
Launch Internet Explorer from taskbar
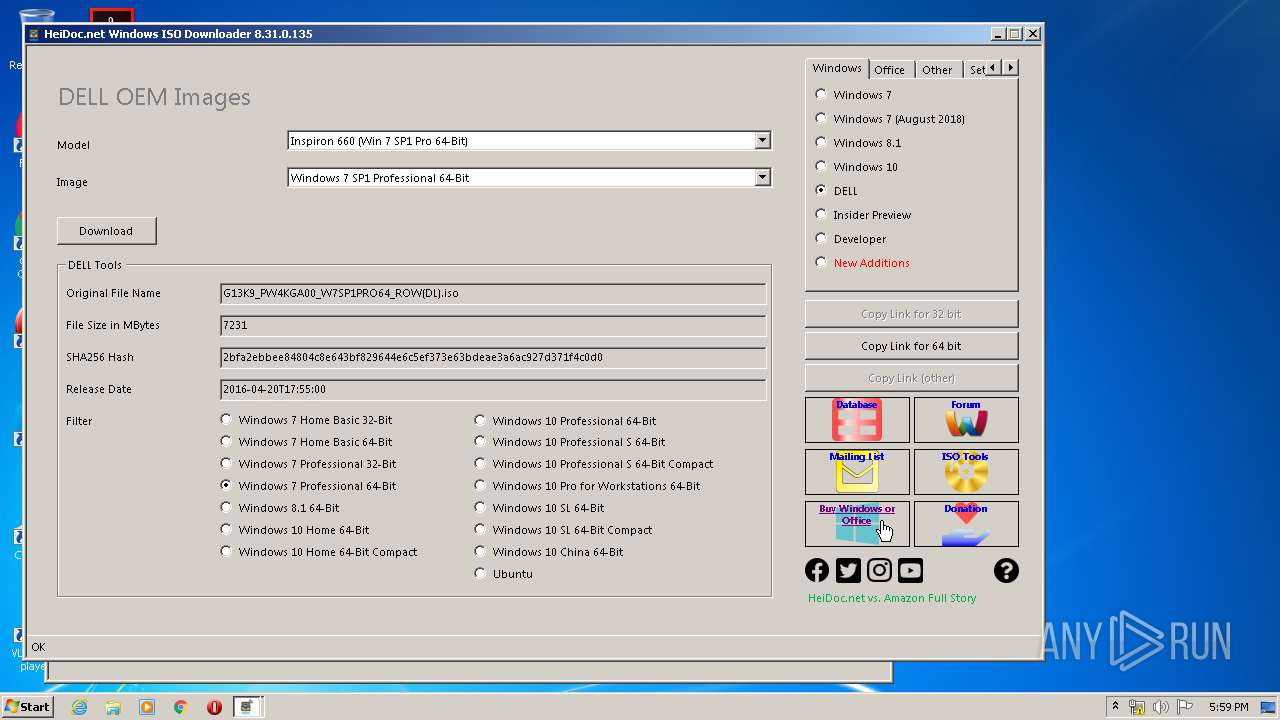pos(80,707)
